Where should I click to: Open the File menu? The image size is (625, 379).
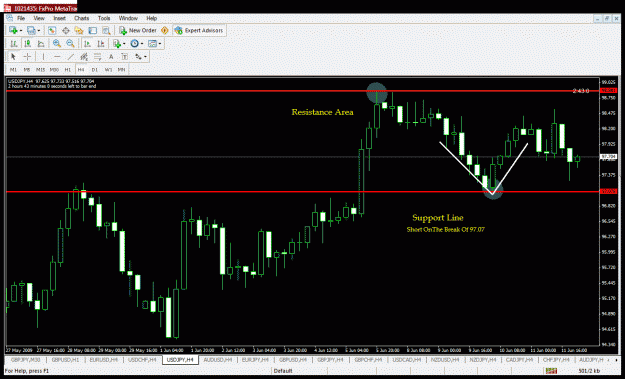tap(21, 18)
